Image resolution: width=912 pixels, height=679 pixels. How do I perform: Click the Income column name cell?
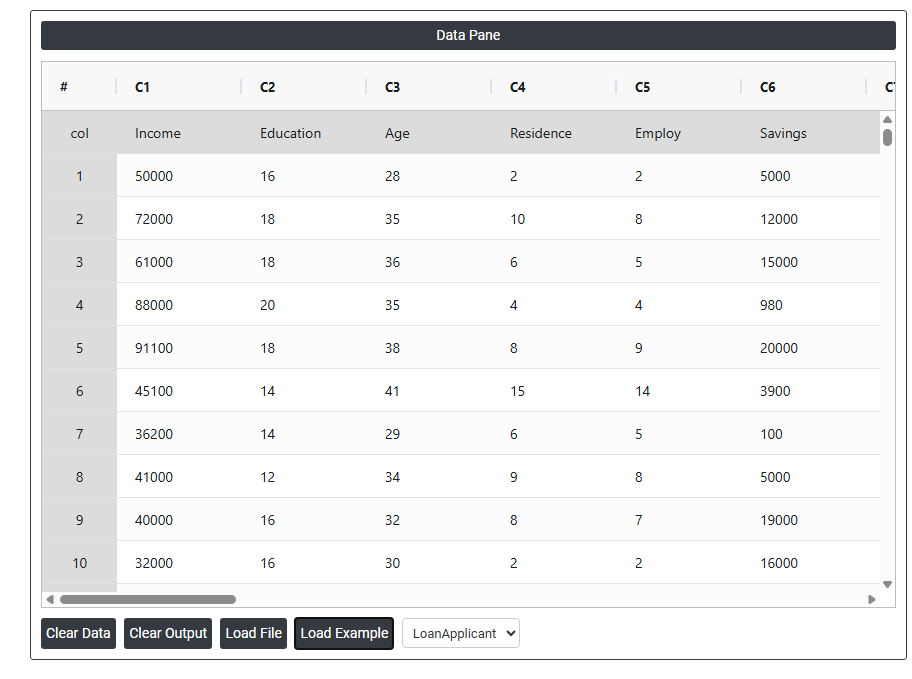click(158, 133)
